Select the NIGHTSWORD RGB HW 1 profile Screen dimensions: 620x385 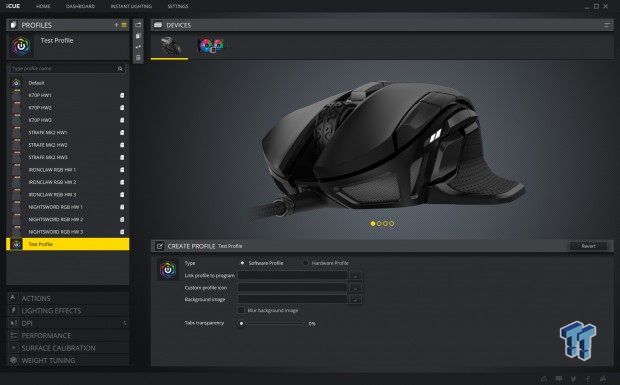click(68, 207)
